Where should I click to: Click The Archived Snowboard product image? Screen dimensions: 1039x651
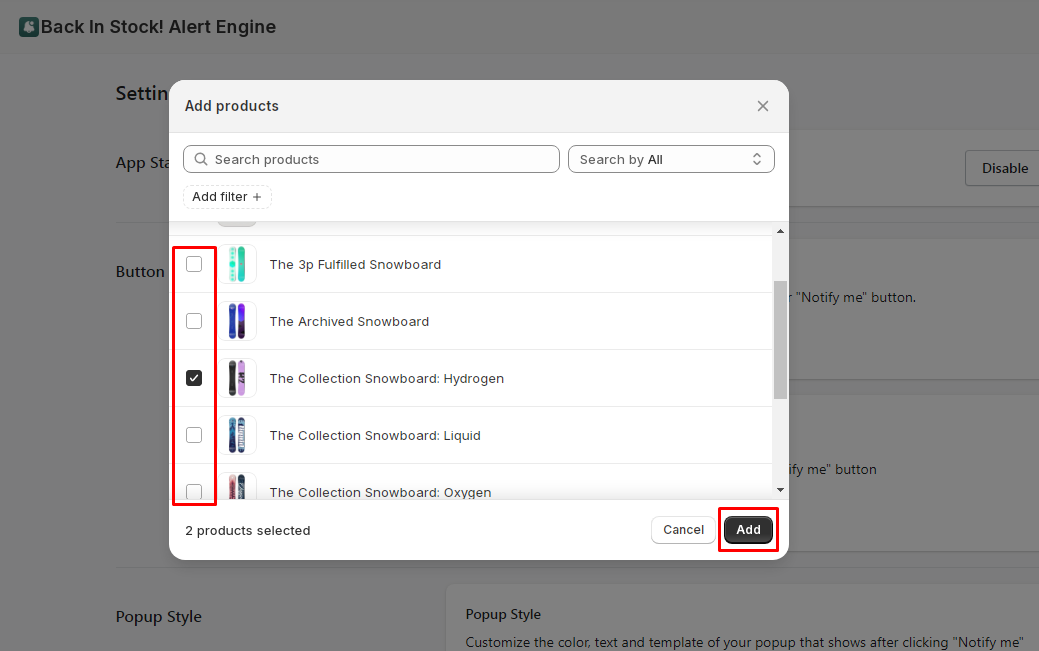click(x=236, y=322)
